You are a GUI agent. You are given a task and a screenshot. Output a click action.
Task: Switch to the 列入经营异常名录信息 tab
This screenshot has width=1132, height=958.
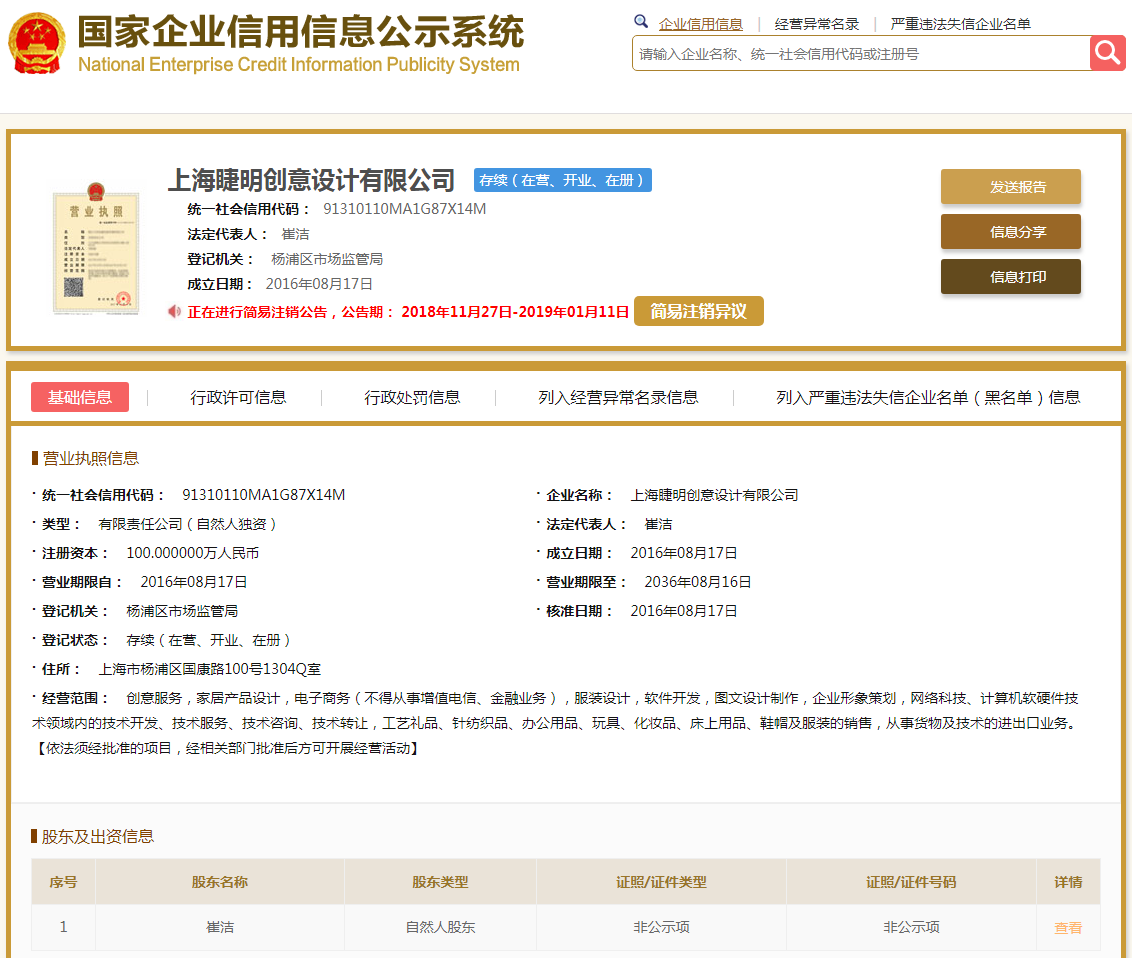click(x=618, y=397)
